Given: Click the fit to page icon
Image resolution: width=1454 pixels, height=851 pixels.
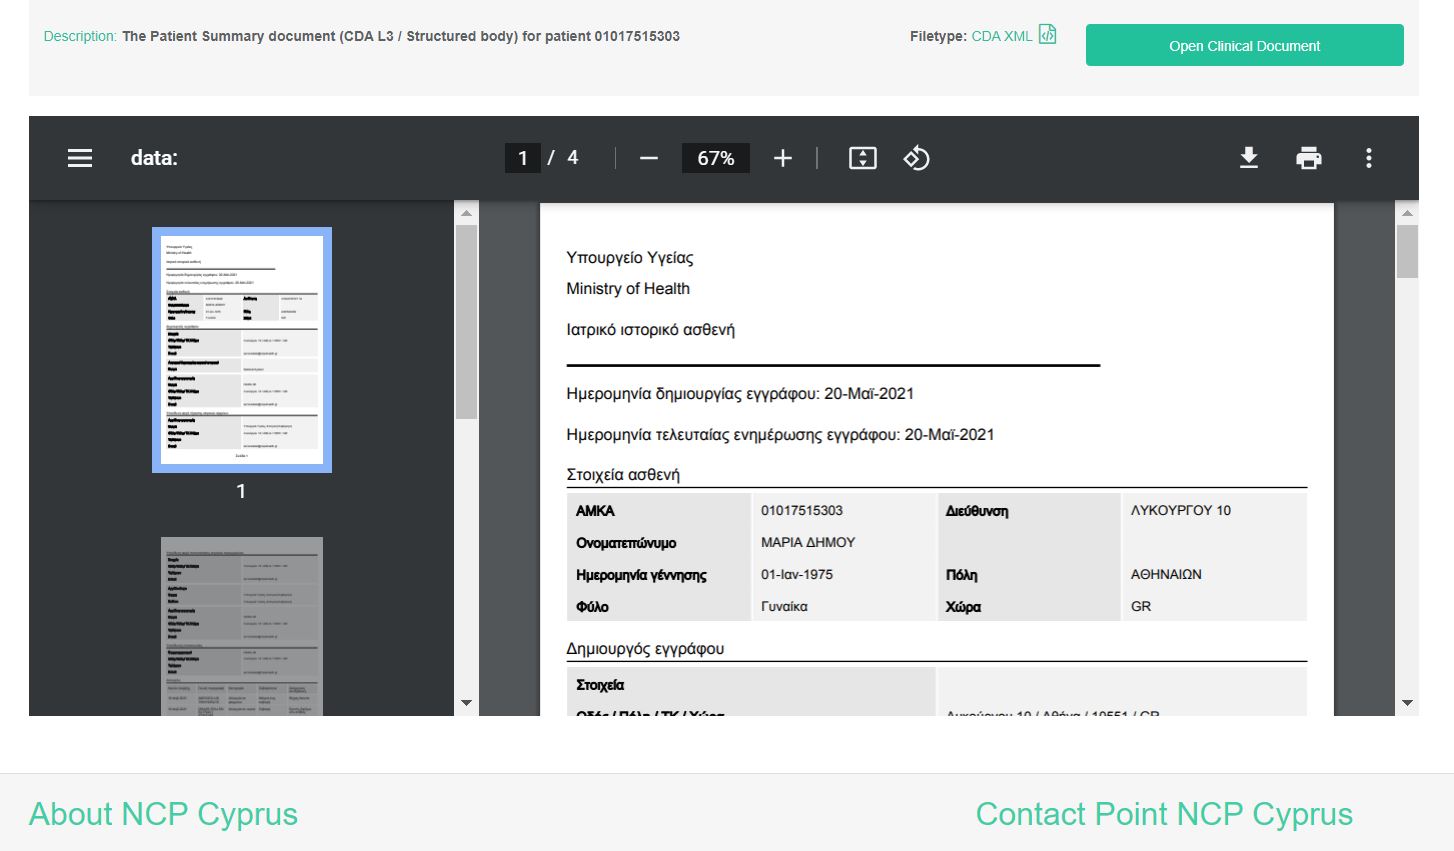Looking at the screenshot, I should click(x=862, y=158).
